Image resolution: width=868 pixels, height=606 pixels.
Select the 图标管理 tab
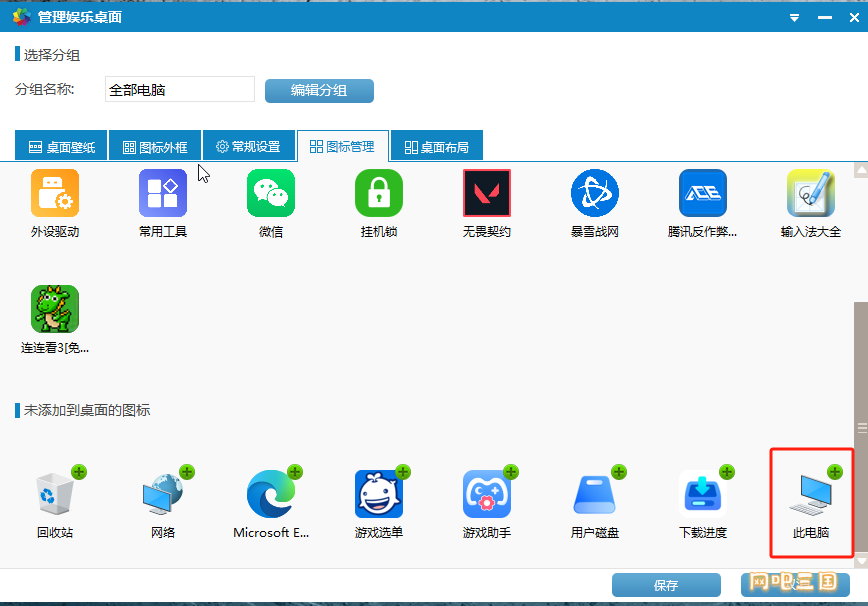[343, 146]
